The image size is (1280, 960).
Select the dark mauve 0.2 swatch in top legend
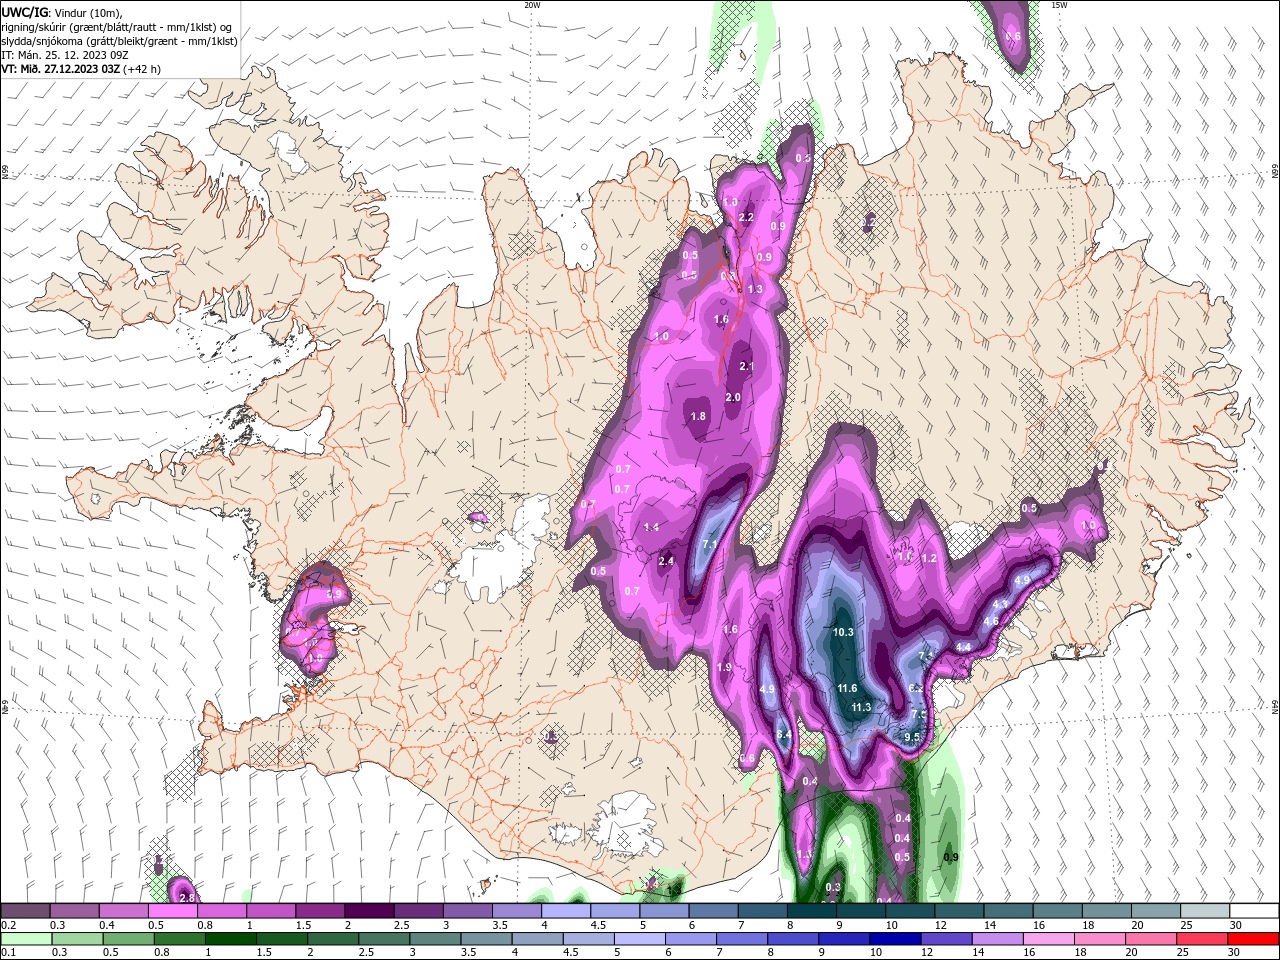[x=26, y=911]
